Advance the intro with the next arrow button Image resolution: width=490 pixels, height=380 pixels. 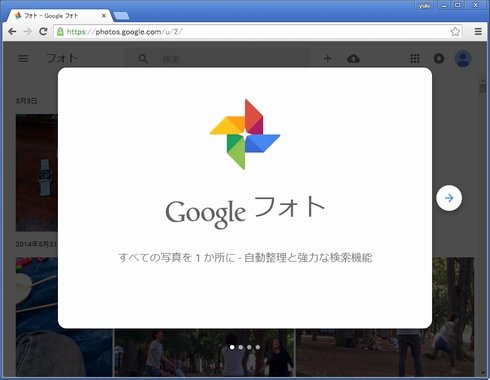[449, 198]
